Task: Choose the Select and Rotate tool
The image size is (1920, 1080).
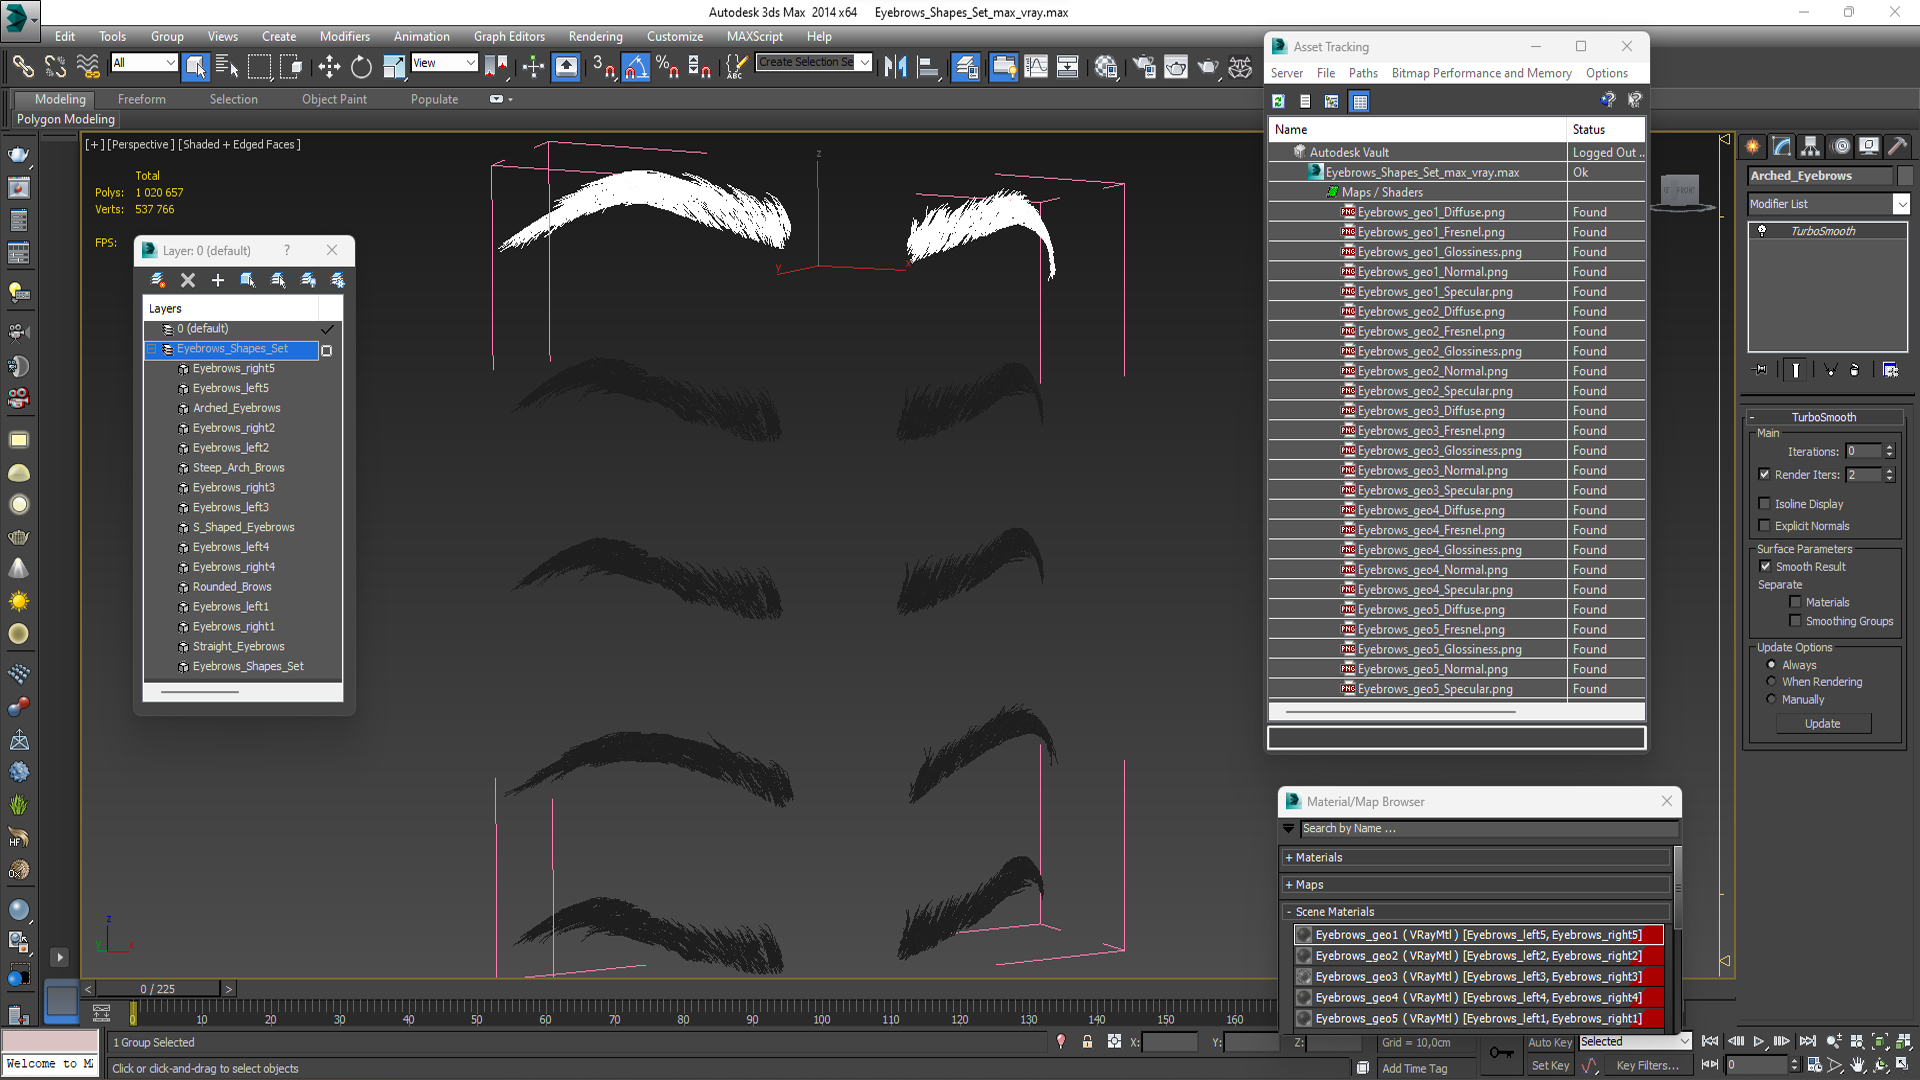Action: [x=361, y=66]
